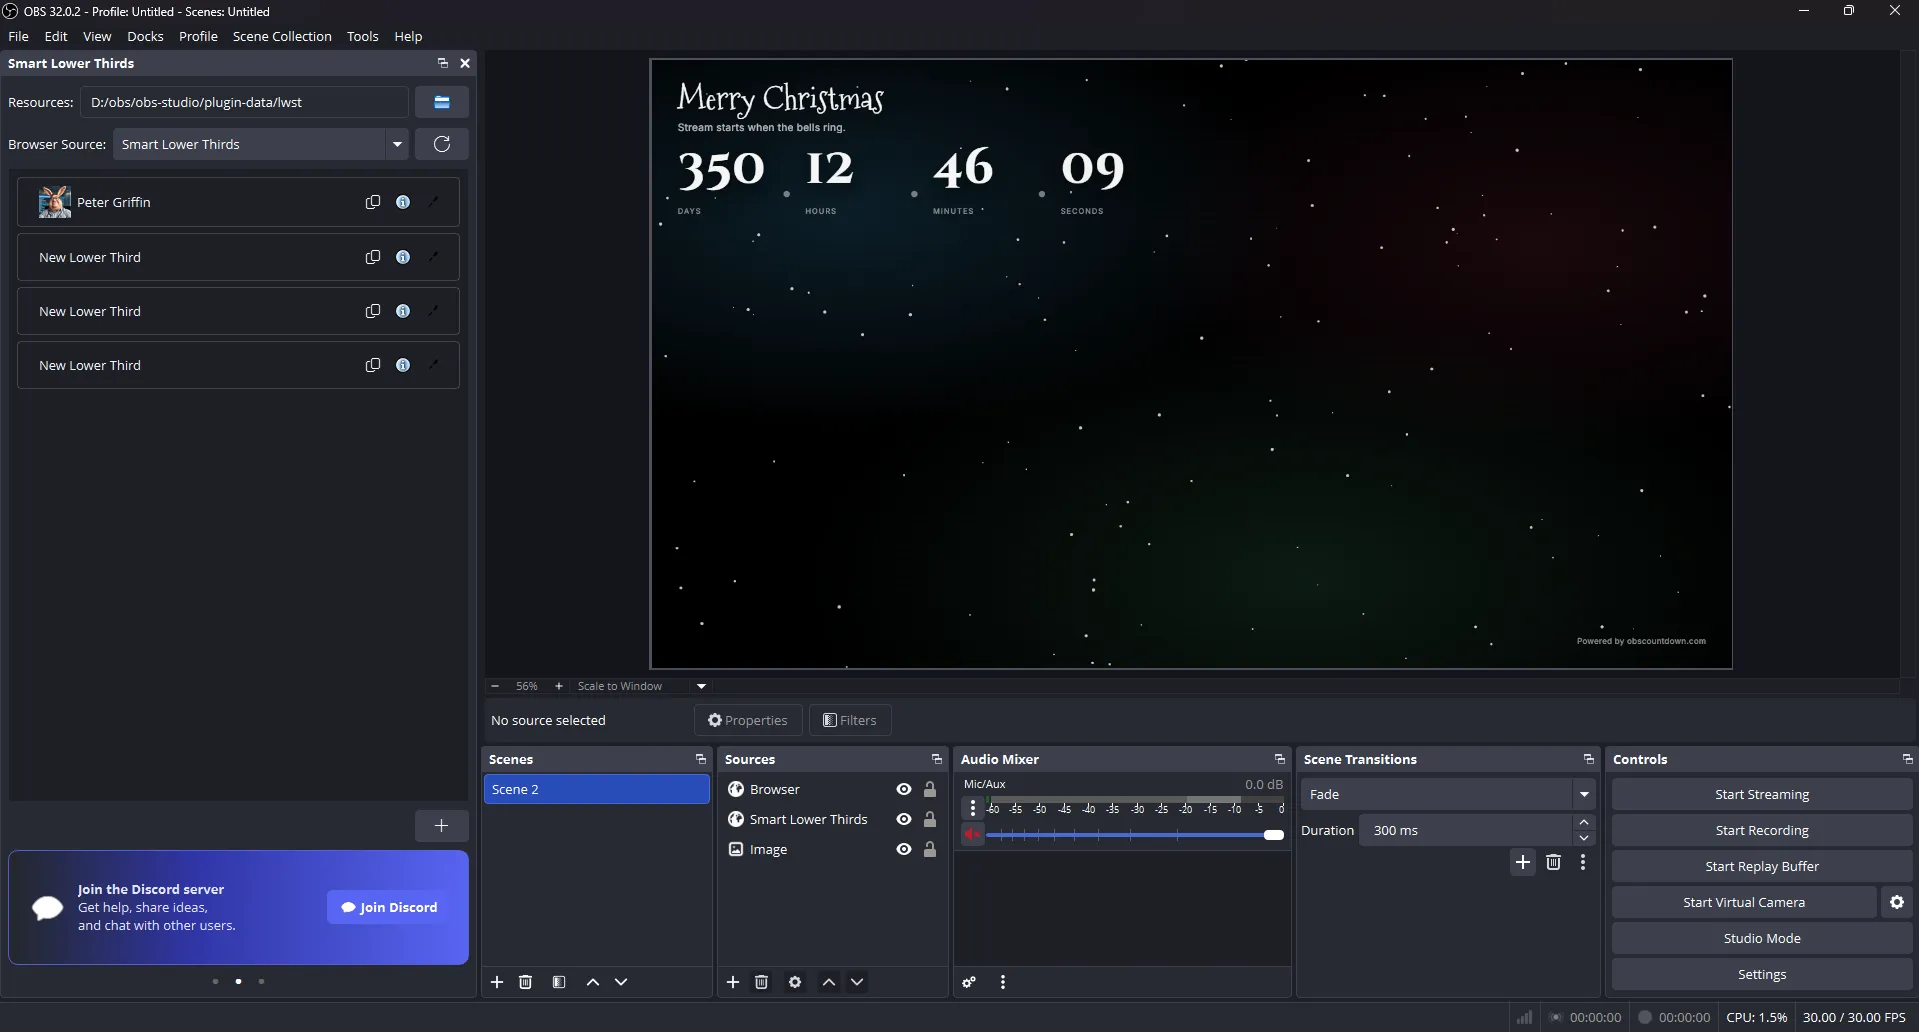Open properties for the selected source

[x=747, y=720]
